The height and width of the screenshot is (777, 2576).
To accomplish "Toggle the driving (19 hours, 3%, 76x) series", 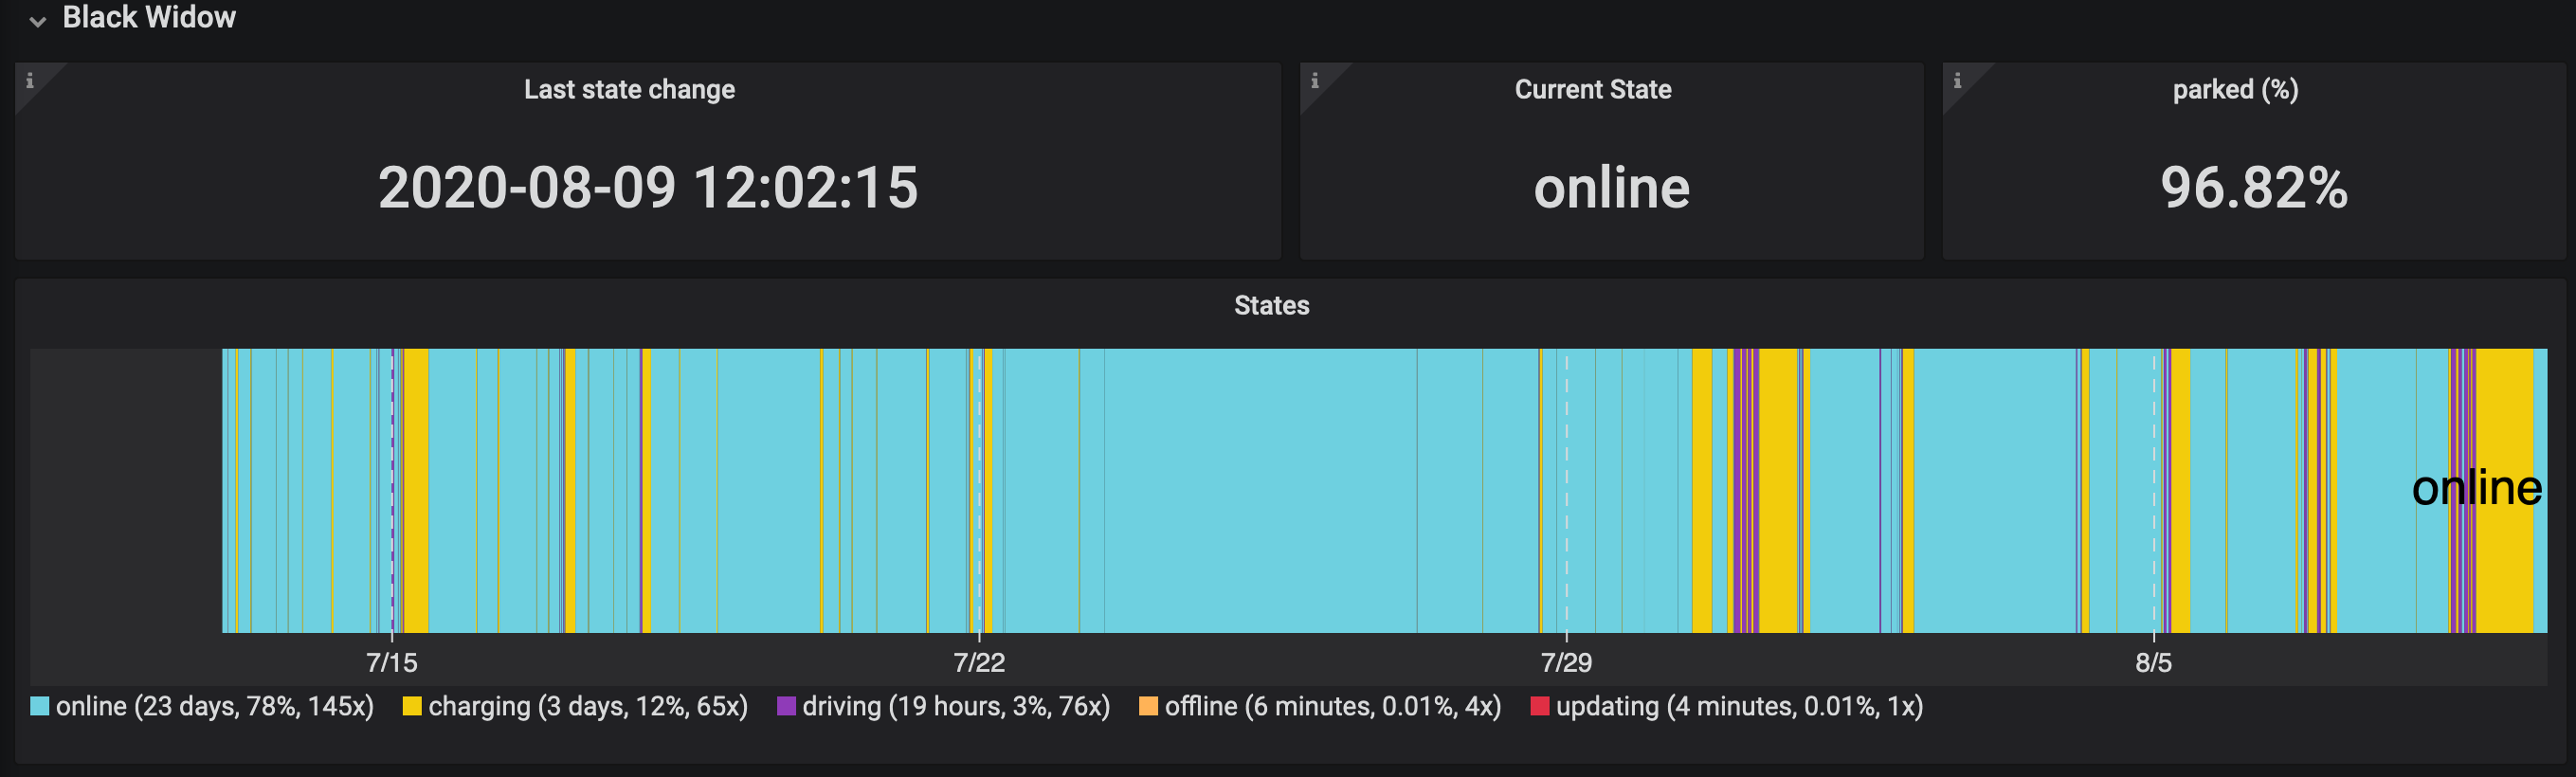I will pos(956,707).
